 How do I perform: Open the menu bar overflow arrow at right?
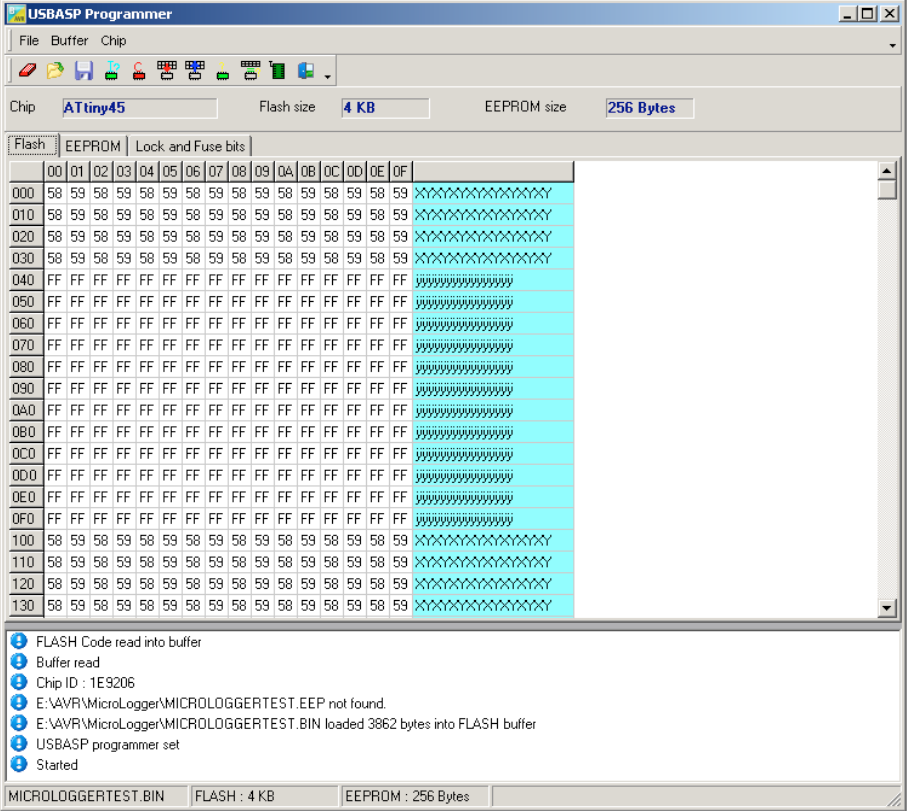(892, 45)
